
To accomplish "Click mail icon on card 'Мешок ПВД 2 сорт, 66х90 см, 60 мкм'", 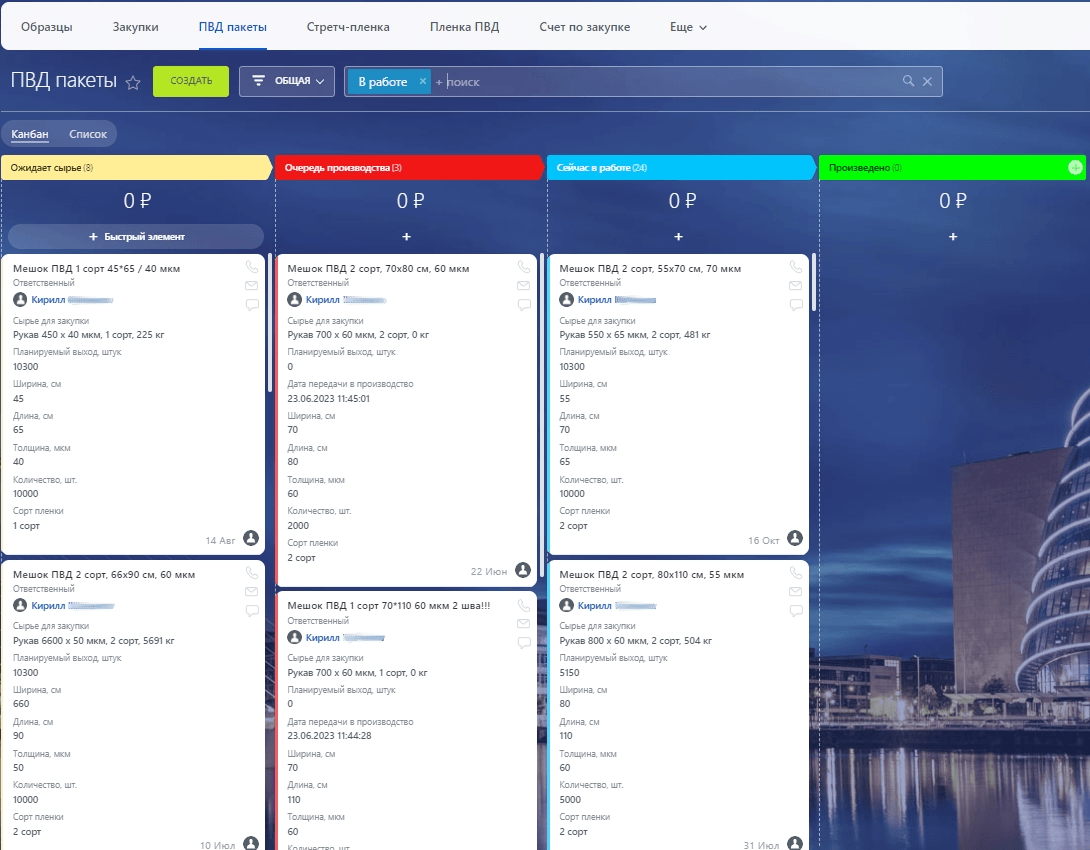I will pos(252,591).
